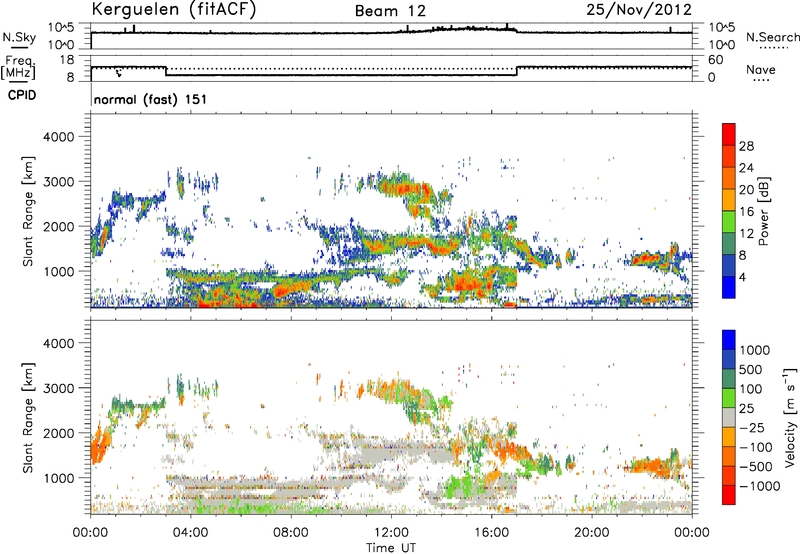The image size is (800, 554).
Task: Click the light green segment of the power colorbar
Action: [729, 221]
